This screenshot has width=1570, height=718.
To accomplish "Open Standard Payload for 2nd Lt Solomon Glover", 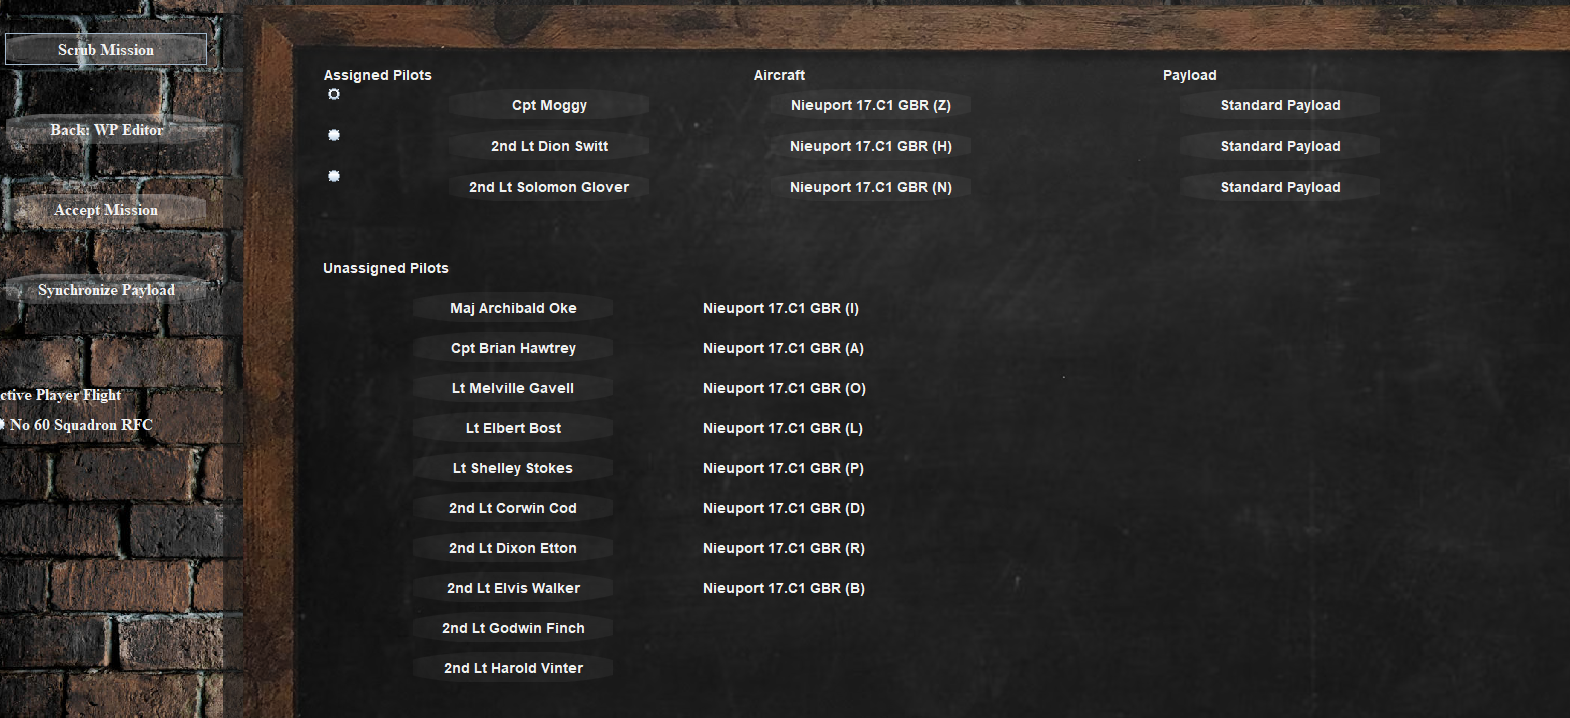I will tap(1280, 187).
